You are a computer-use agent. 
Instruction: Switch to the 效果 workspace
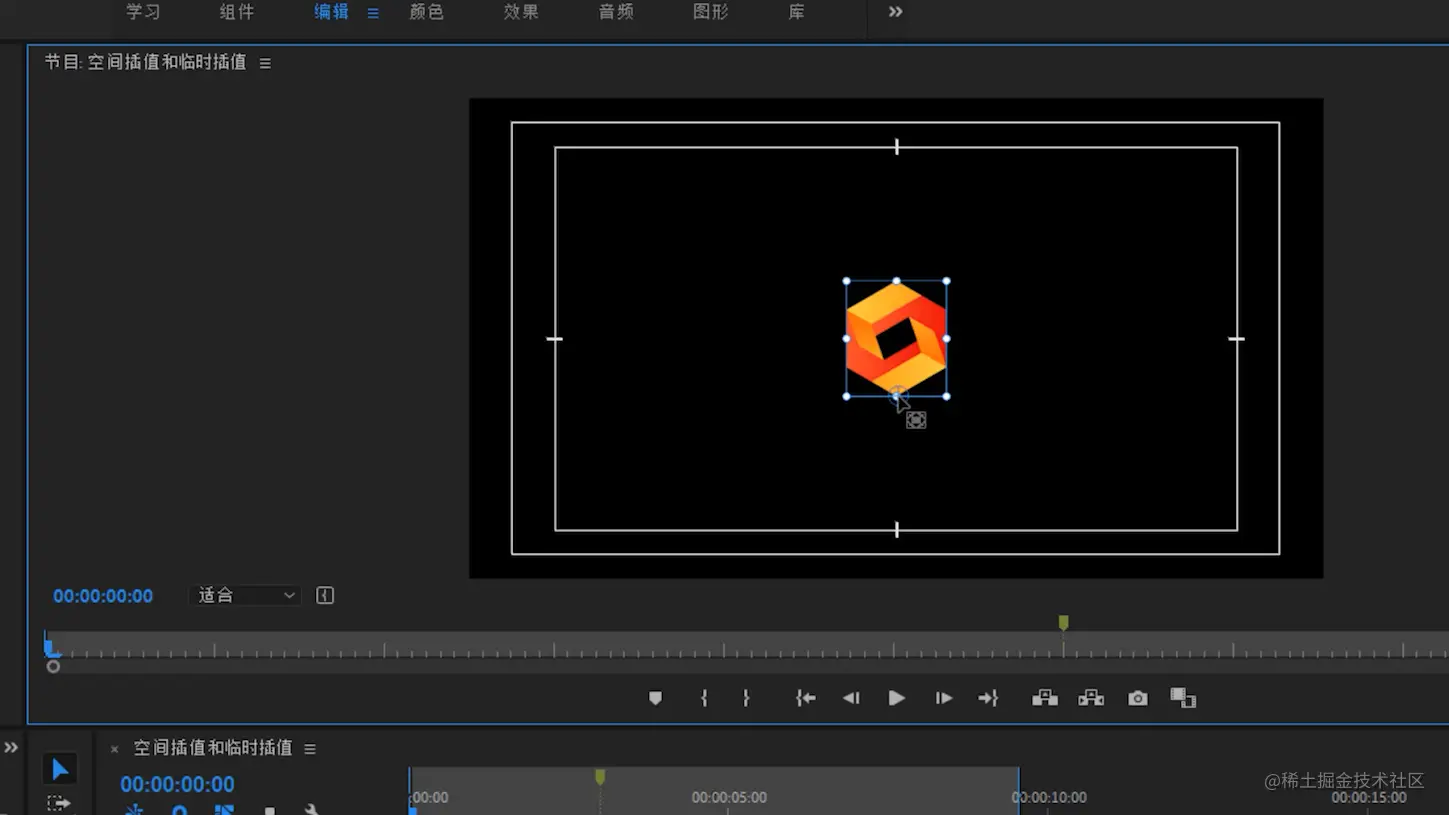tap(521, 12)
